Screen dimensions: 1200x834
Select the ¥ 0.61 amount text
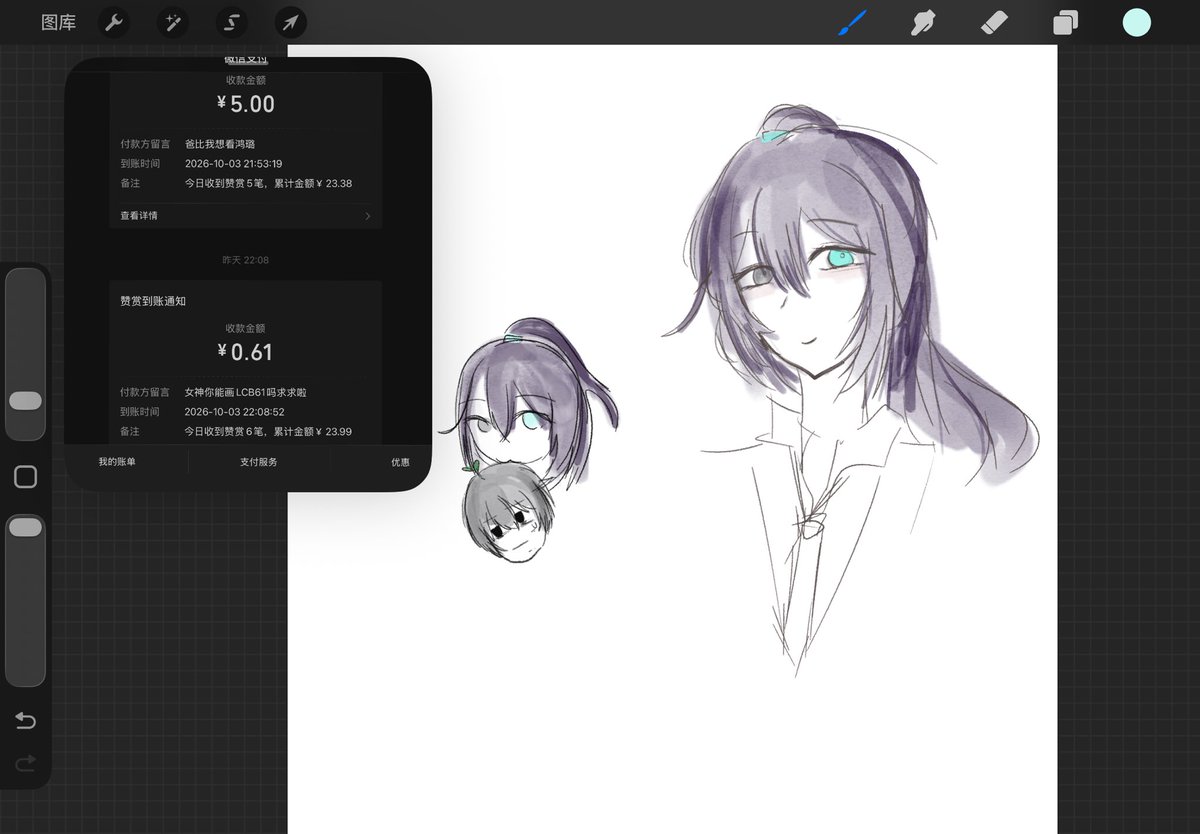pos(245,352)
